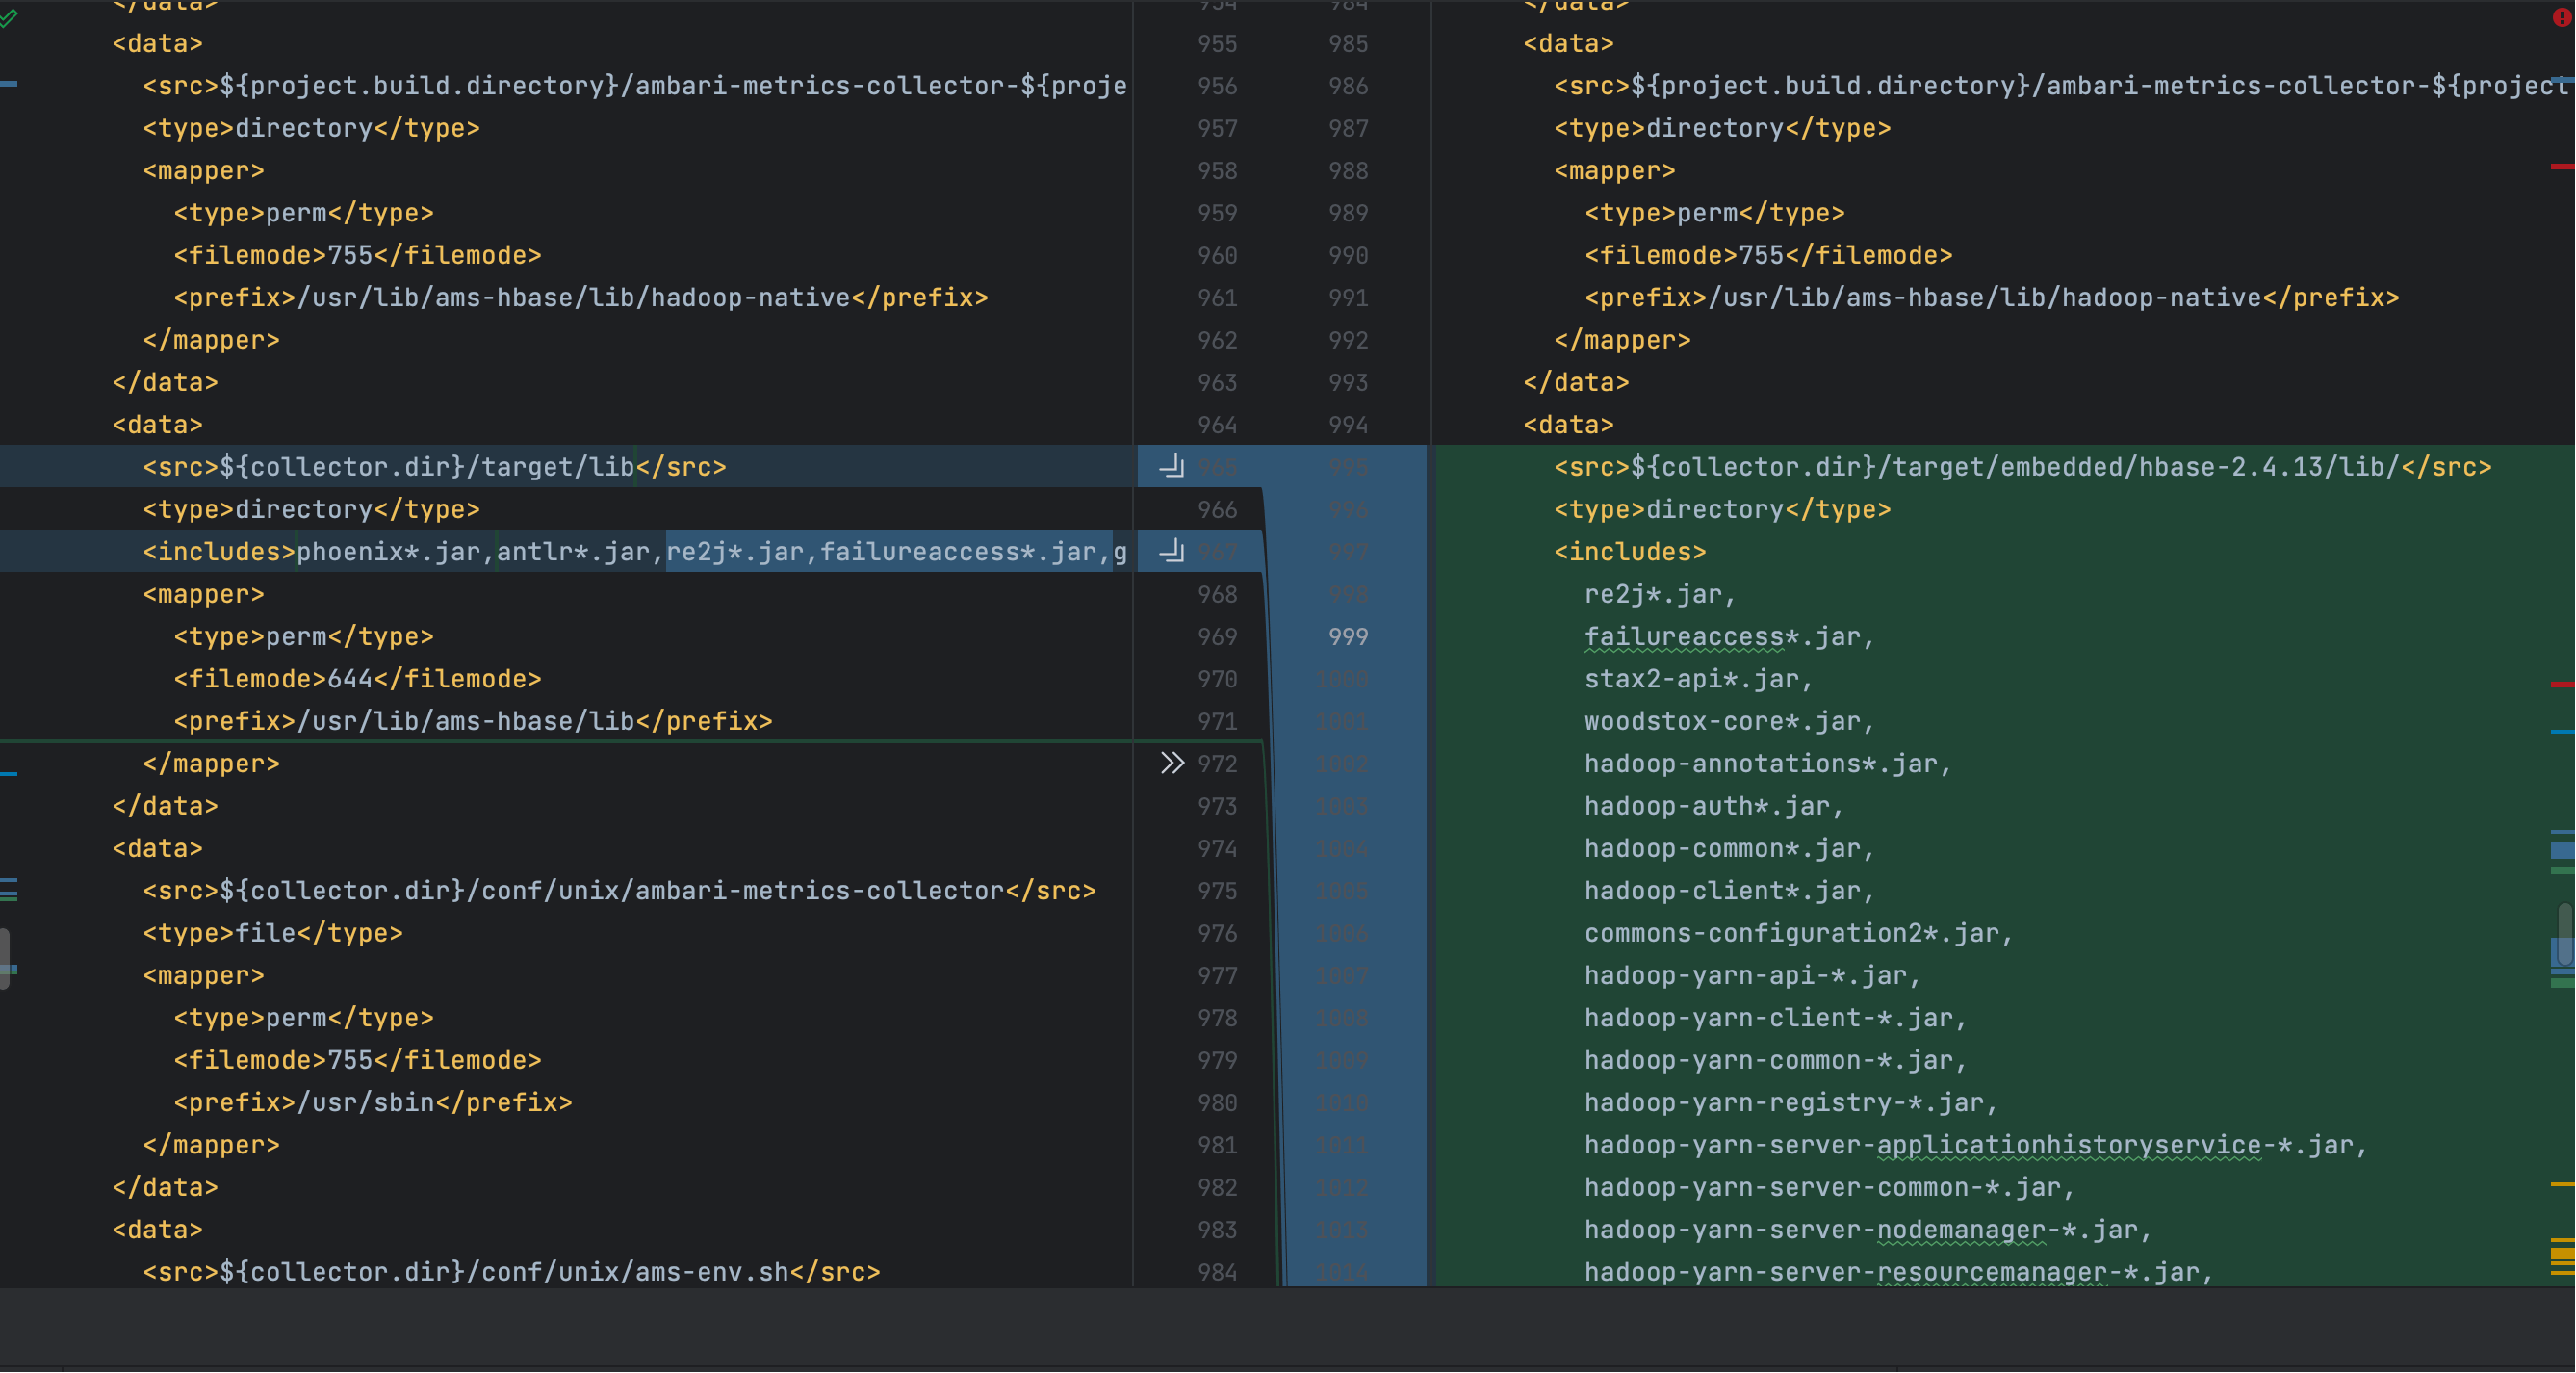Click the underlined 'failureaccess*.jar,' in right pane

tap(1729, 637)
